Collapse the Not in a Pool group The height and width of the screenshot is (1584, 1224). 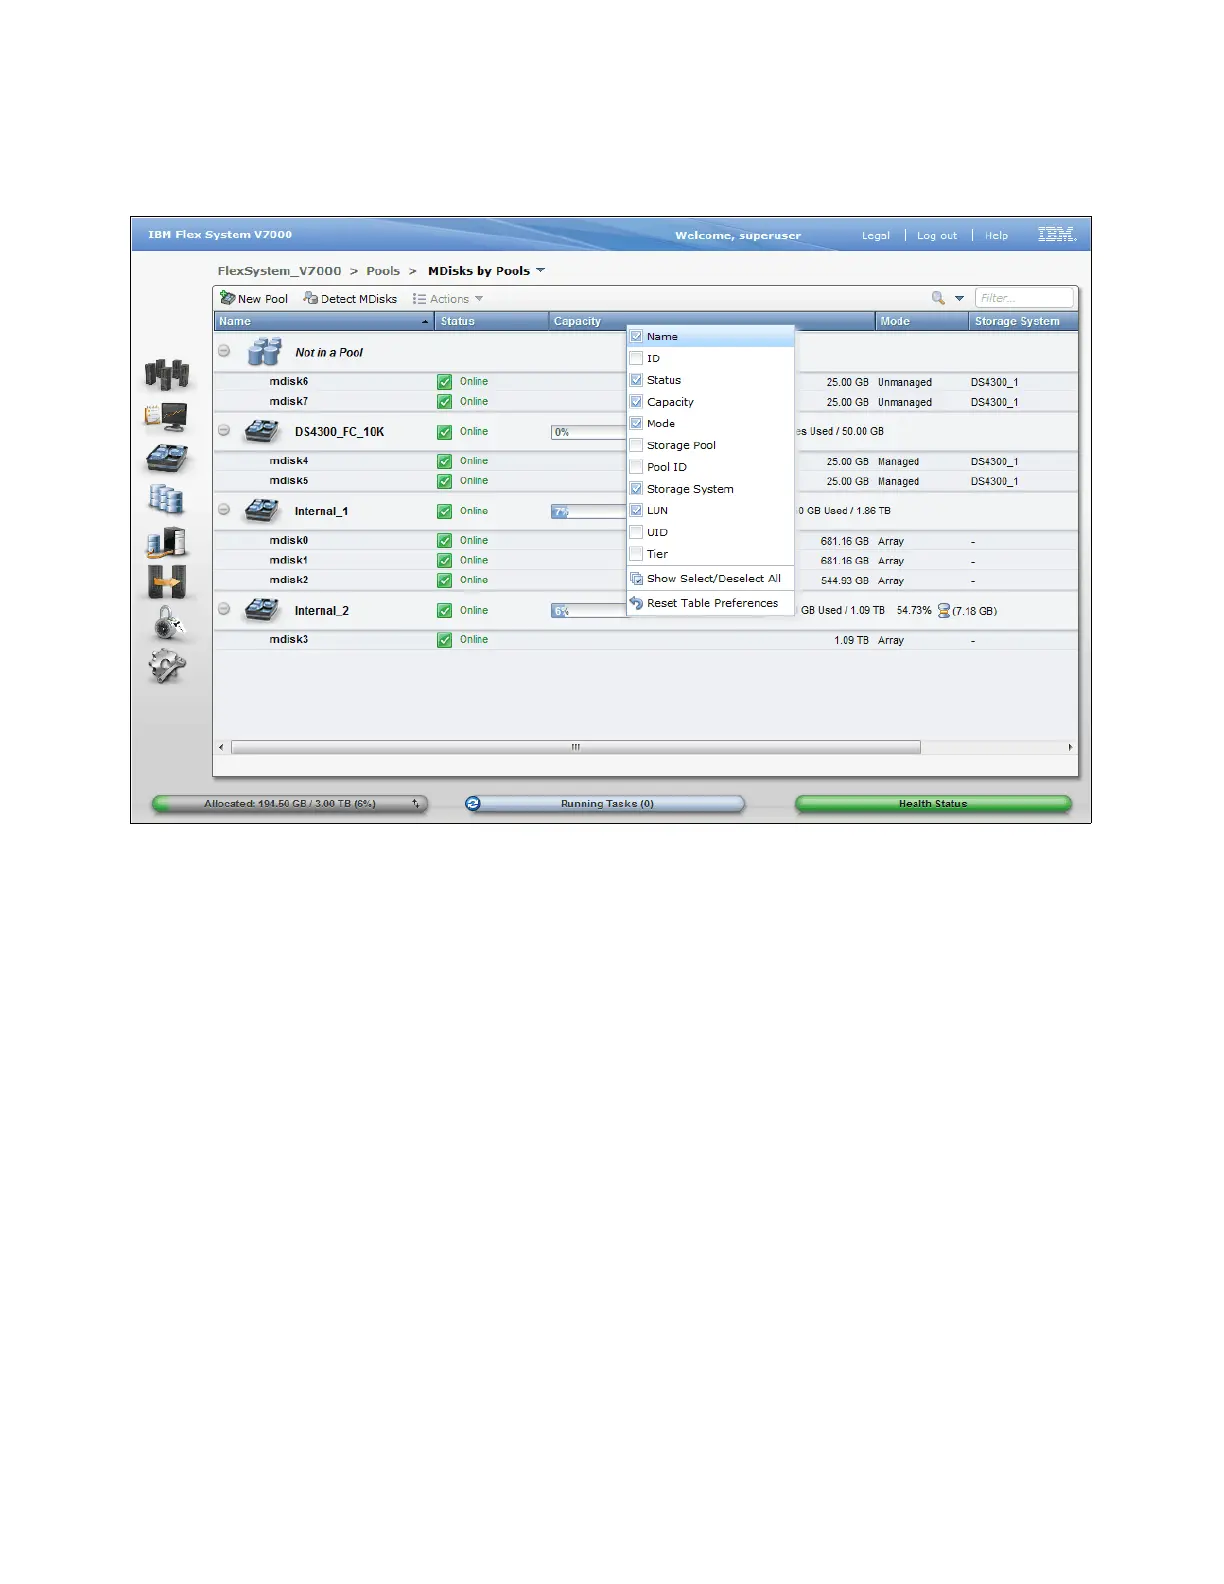(x=224, y=351)
